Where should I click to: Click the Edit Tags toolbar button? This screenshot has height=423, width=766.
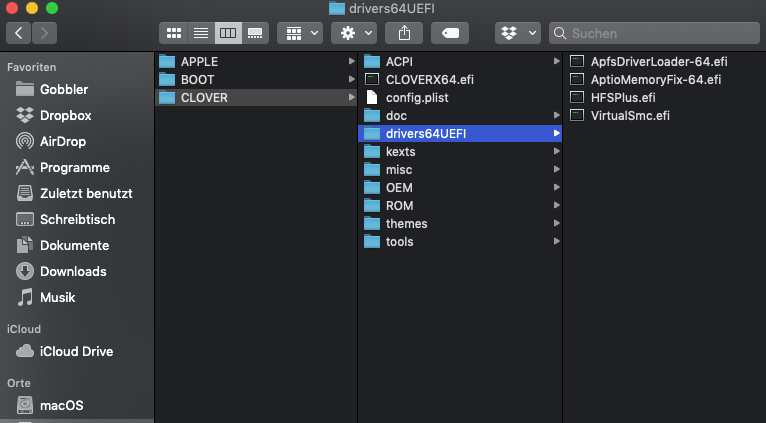(450, 33)
